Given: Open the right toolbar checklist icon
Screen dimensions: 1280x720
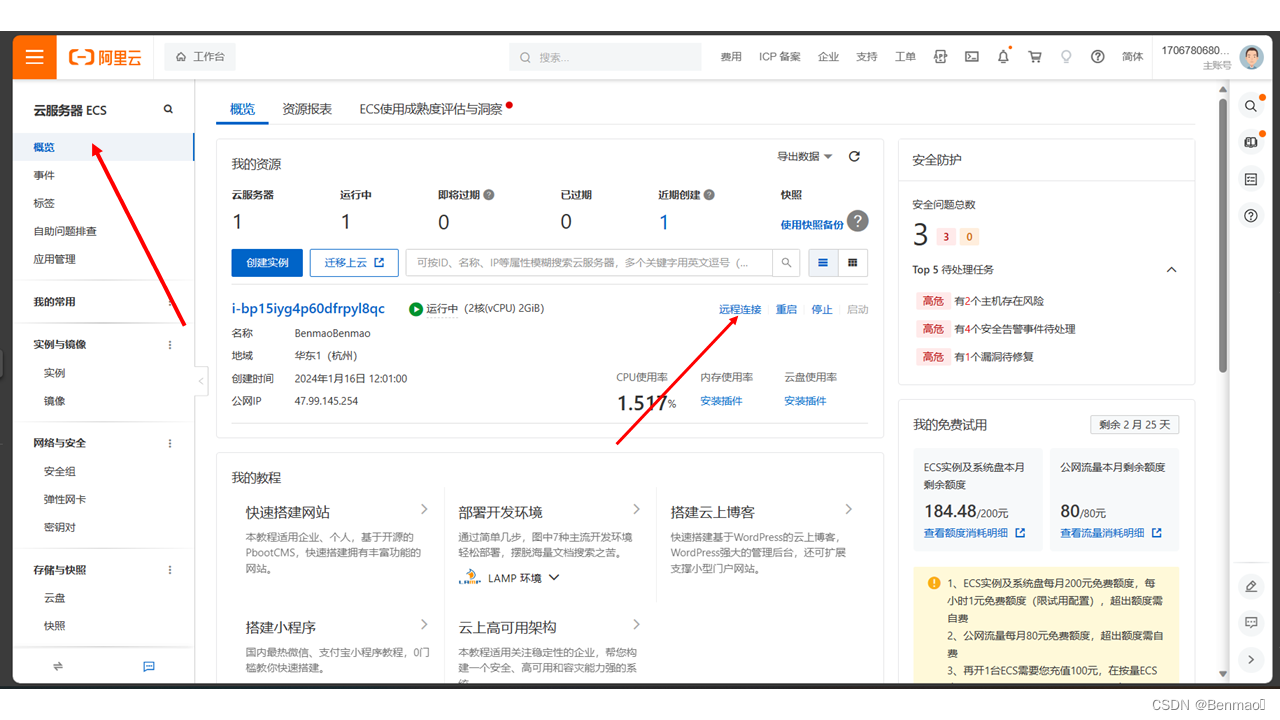Looking at the screenshot, I should click(x=1251, y=179).
